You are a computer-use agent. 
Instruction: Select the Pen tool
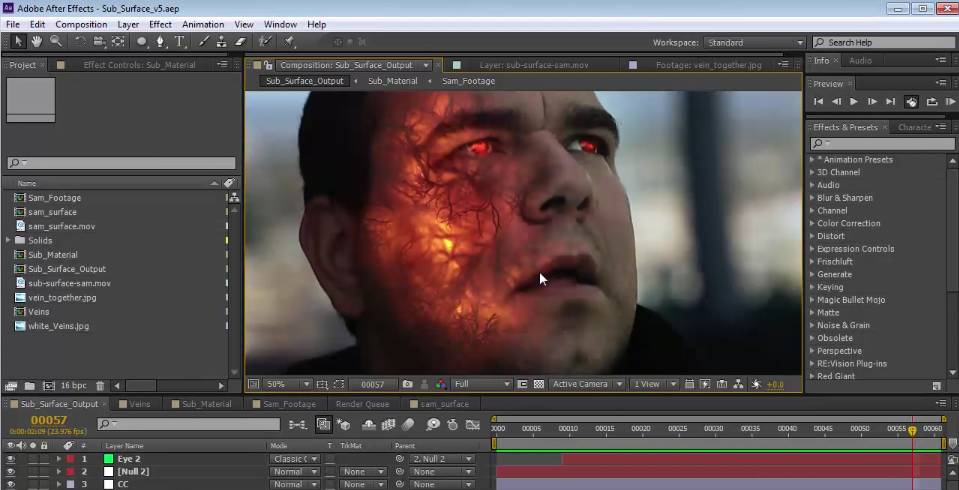point(160,42)
